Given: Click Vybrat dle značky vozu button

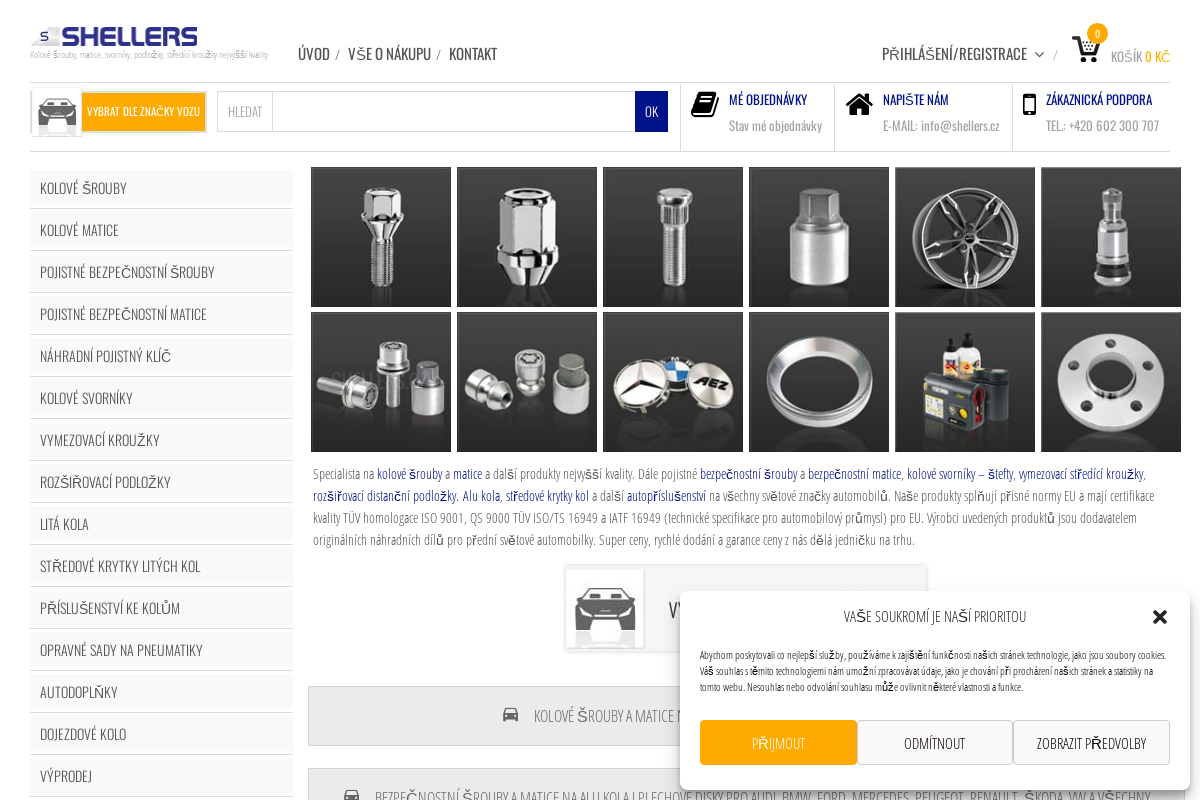Looking at the screenshot, I should 143,112.
